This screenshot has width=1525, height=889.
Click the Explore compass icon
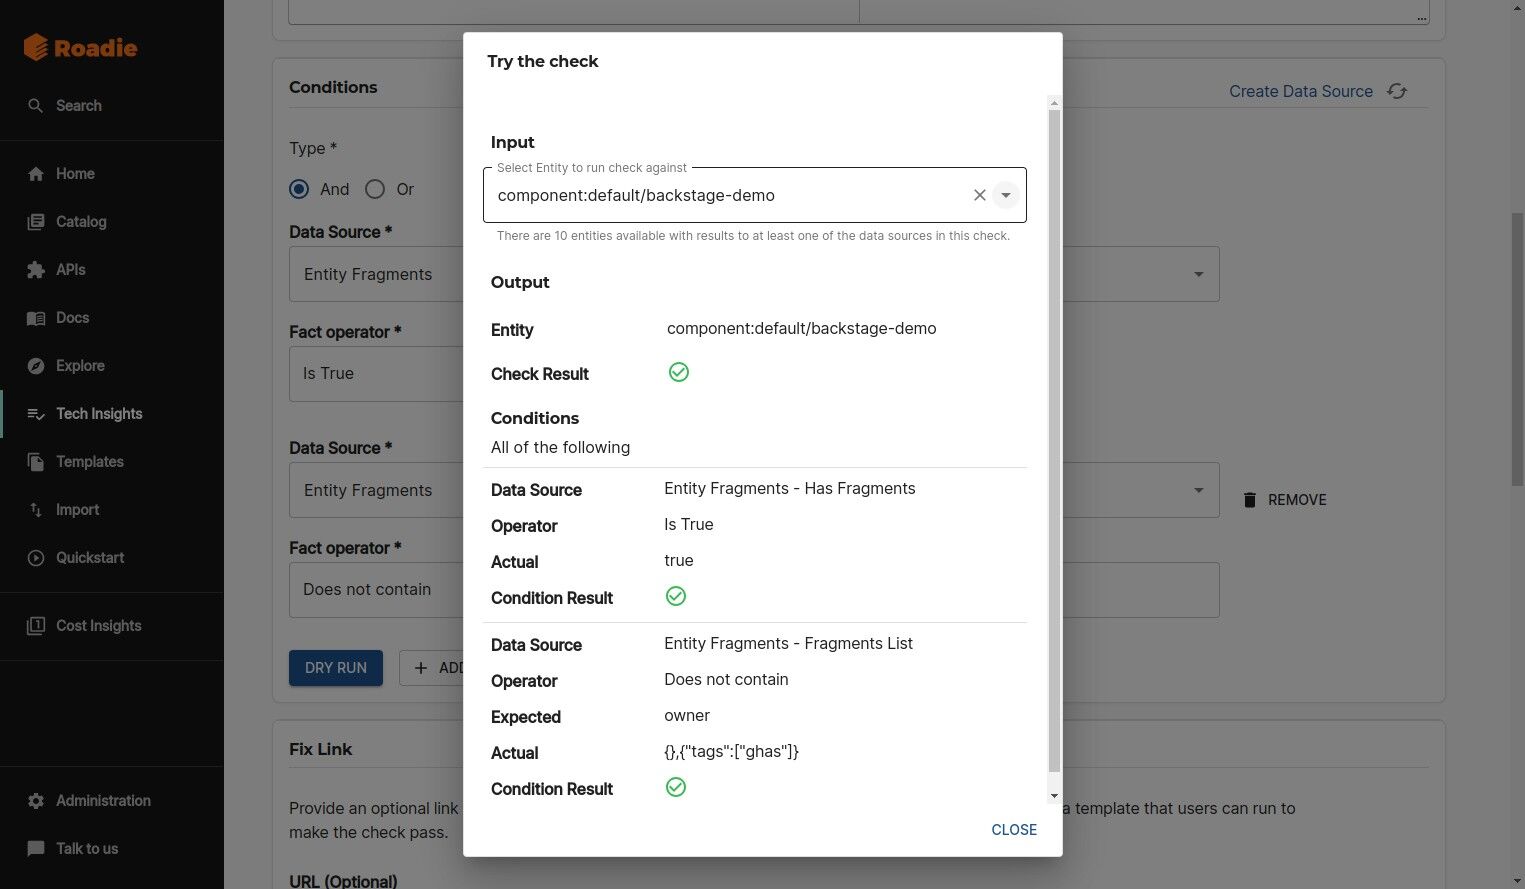pyautogui.click(x=36, y=366)
